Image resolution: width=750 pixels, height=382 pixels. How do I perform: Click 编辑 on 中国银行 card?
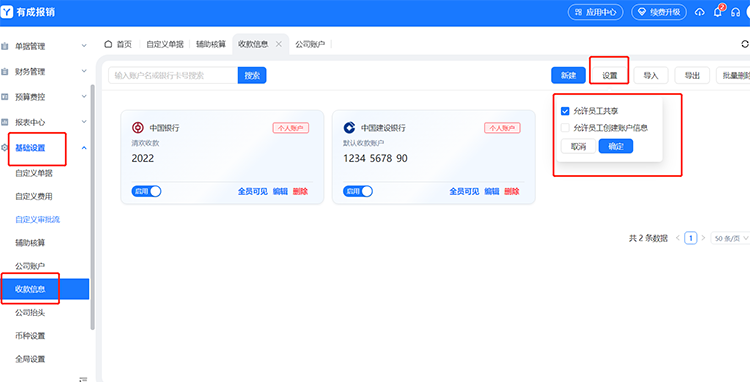[280, 191]
